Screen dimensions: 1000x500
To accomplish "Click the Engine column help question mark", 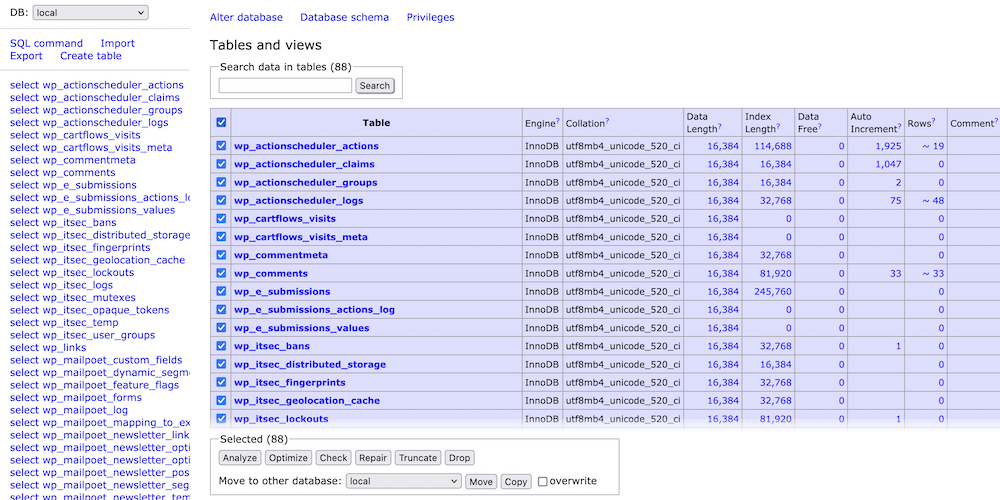I will click(557, 120).
